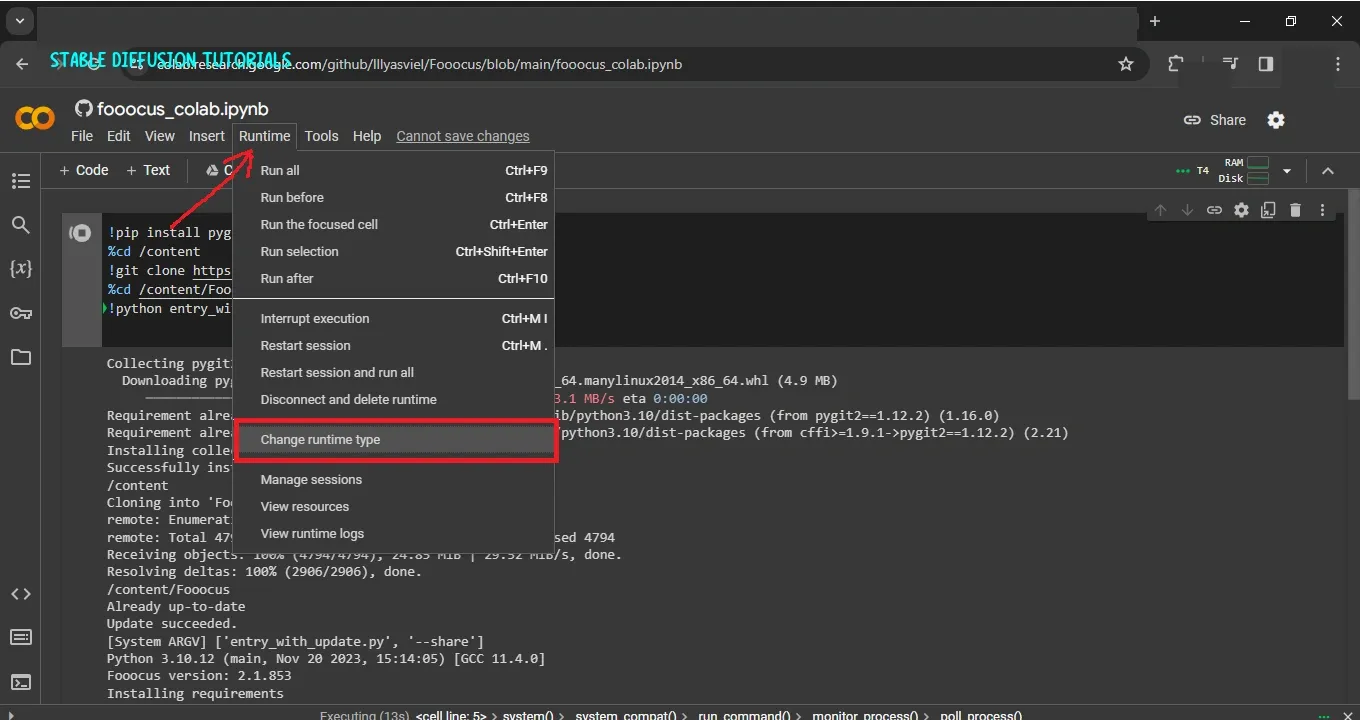Select Run before menu item
This screenshot has height=720, width=1360.
[394, 198]
